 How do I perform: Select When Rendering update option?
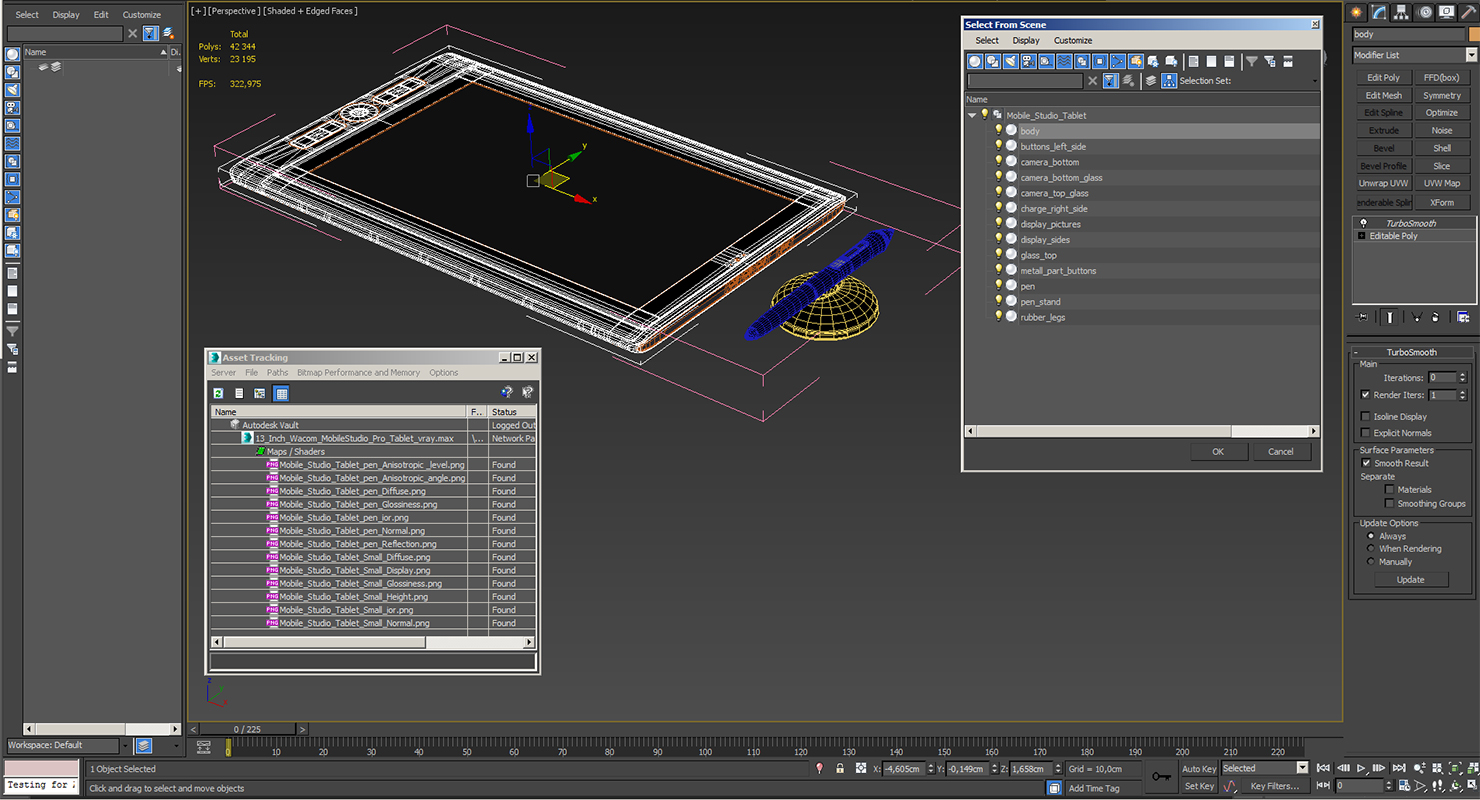coord(1371,549)
